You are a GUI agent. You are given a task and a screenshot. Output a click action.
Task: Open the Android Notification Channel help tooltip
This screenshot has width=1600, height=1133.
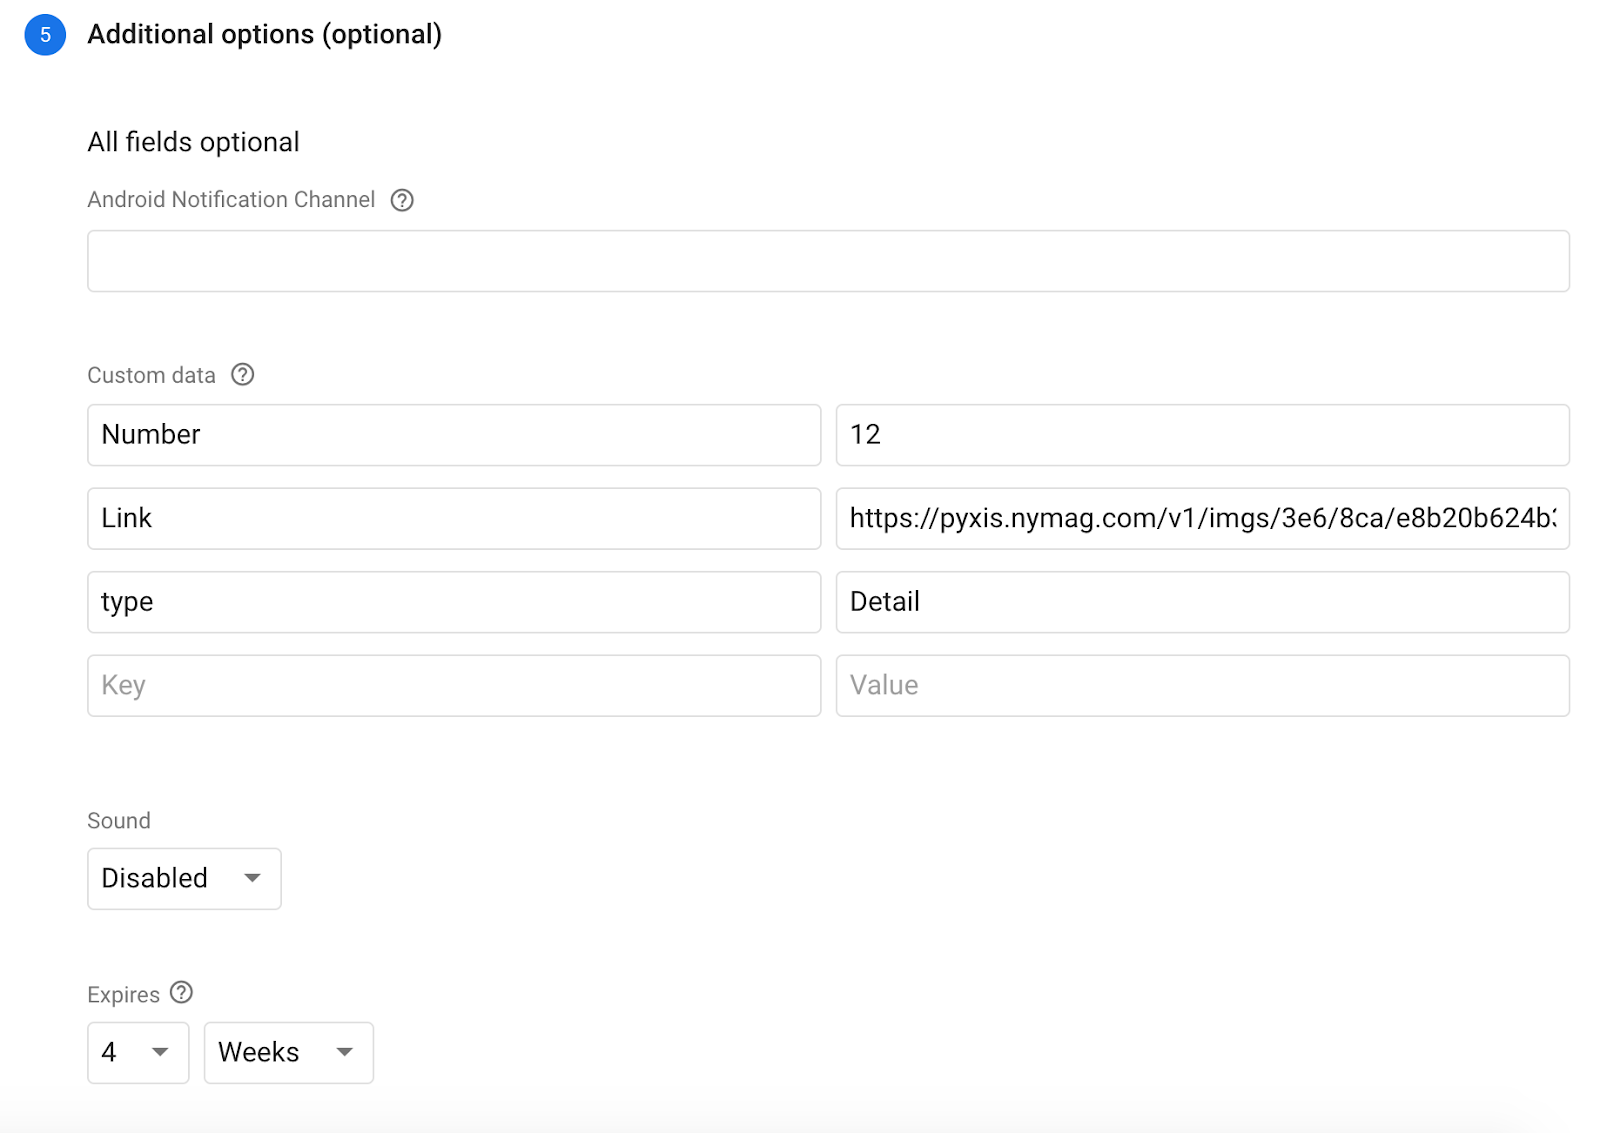tap(402, 200)
